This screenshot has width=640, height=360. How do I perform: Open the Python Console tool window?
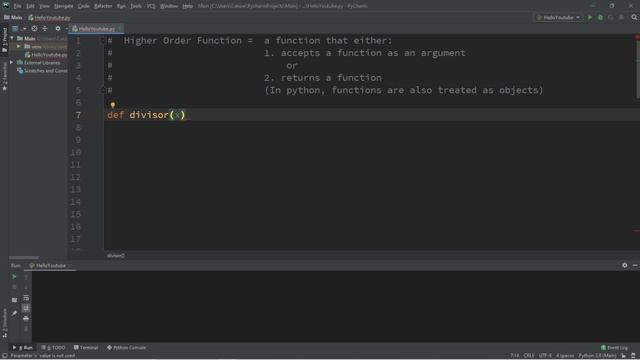click(127, 348)
